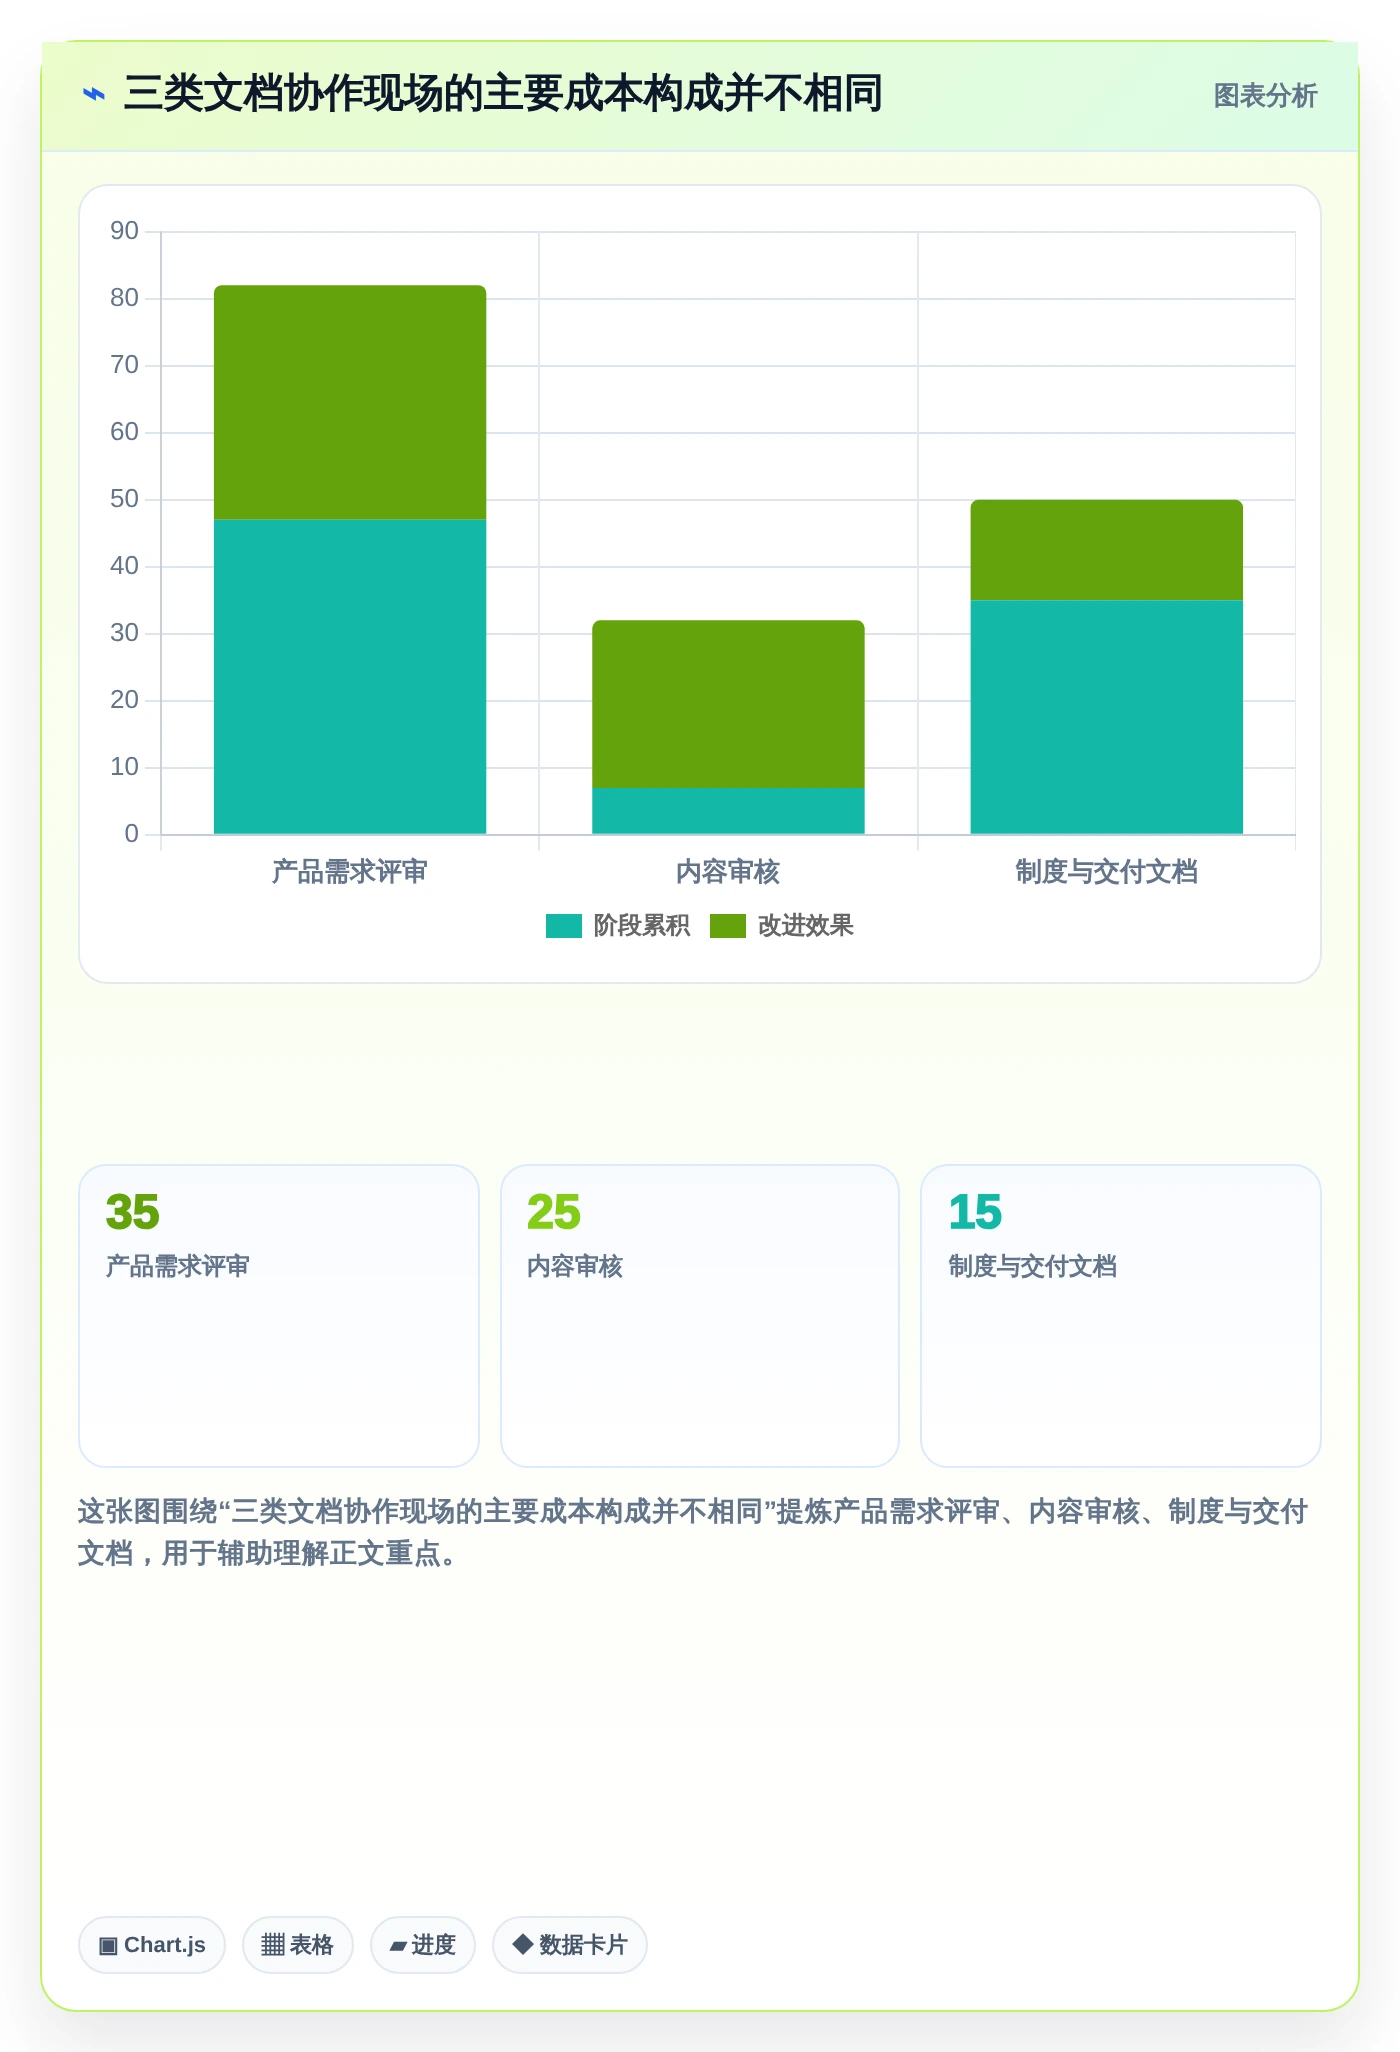Image resolution: width=1400 pixels, height=2052 pixels.
Task: Click the parallelogram icon in the 进度 chip
Action: tap(398, 1946)
